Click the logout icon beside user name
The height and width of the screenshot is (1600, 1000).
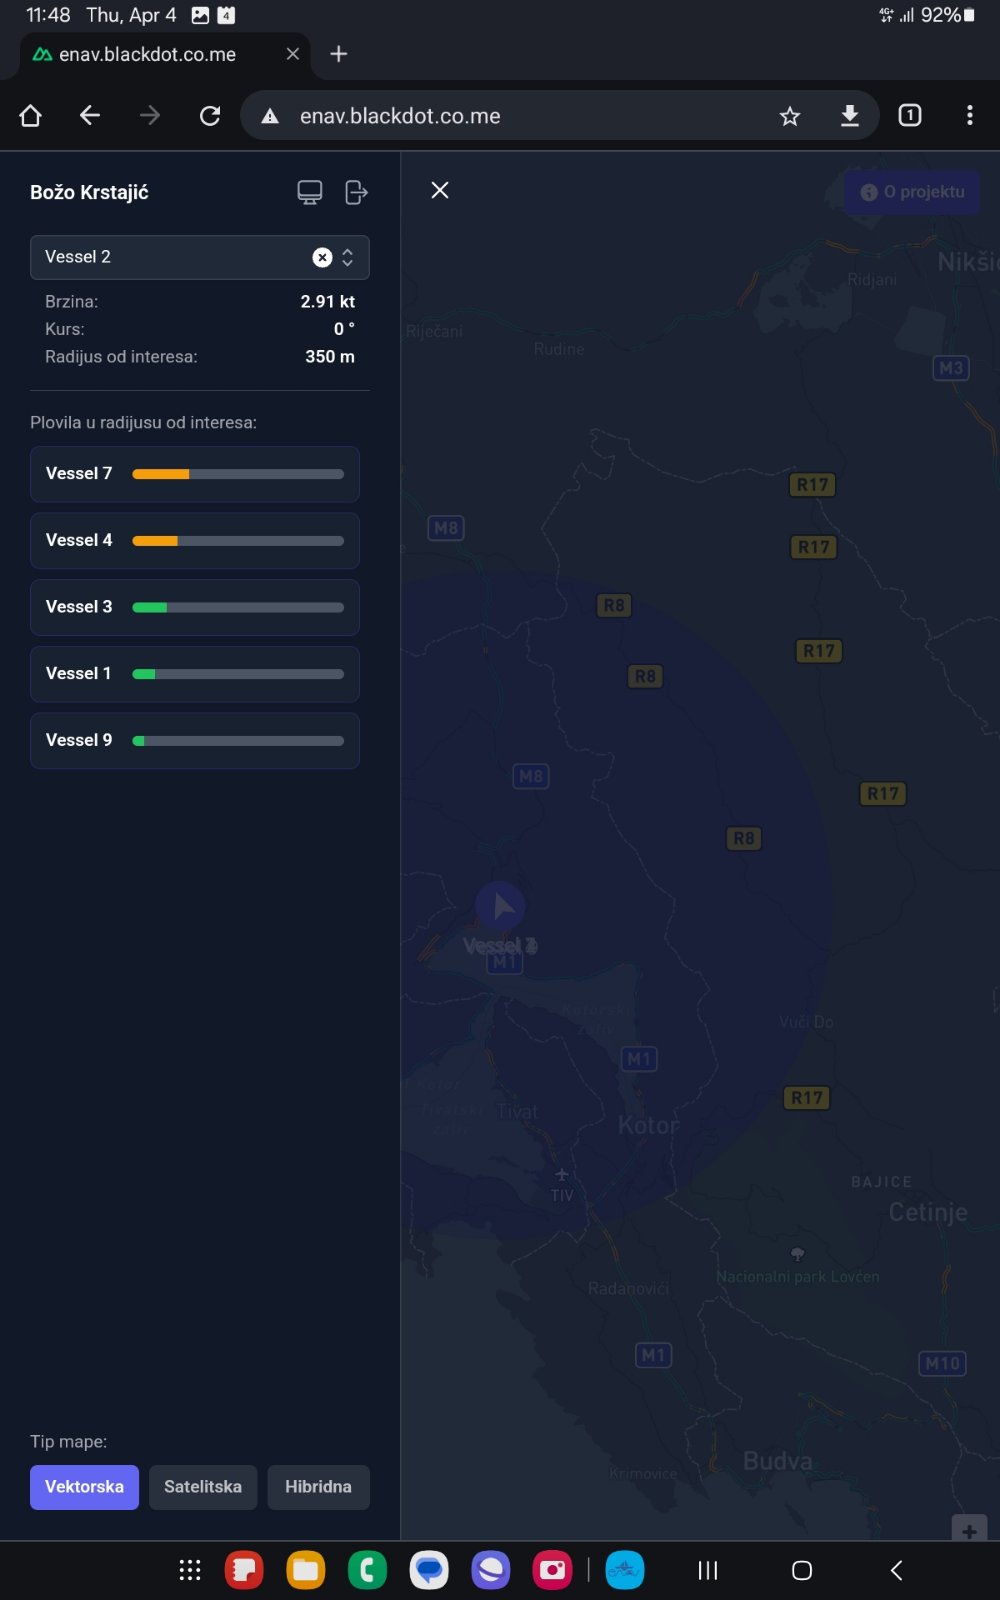(x=356, y=192)
